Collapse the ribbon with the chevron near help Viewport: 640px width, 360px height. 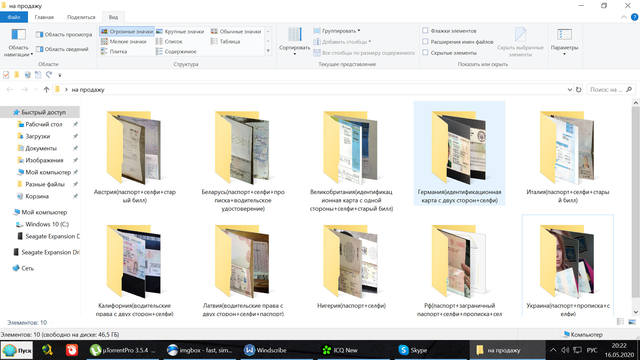[x=624, y=17]
